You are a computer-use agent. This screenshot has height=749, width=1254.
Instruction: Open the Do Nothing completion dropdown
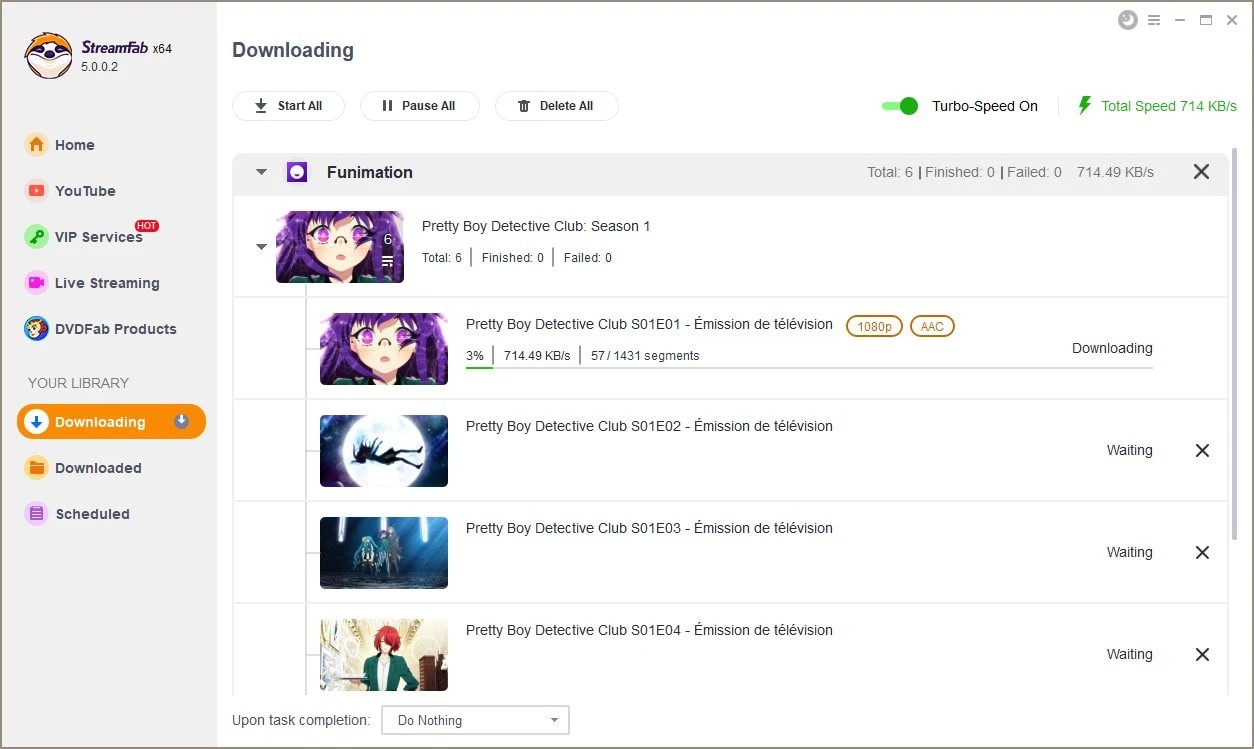point(475,719)
